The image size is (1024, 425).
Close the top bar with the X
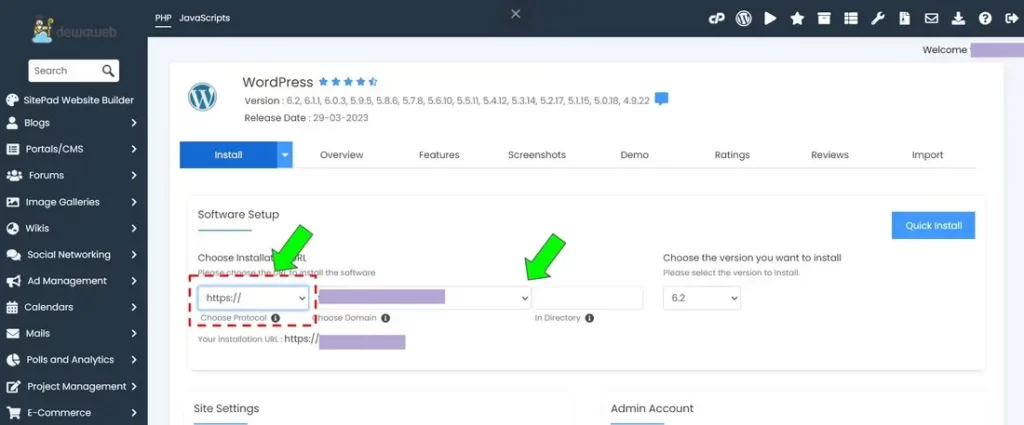click(515, 14)
